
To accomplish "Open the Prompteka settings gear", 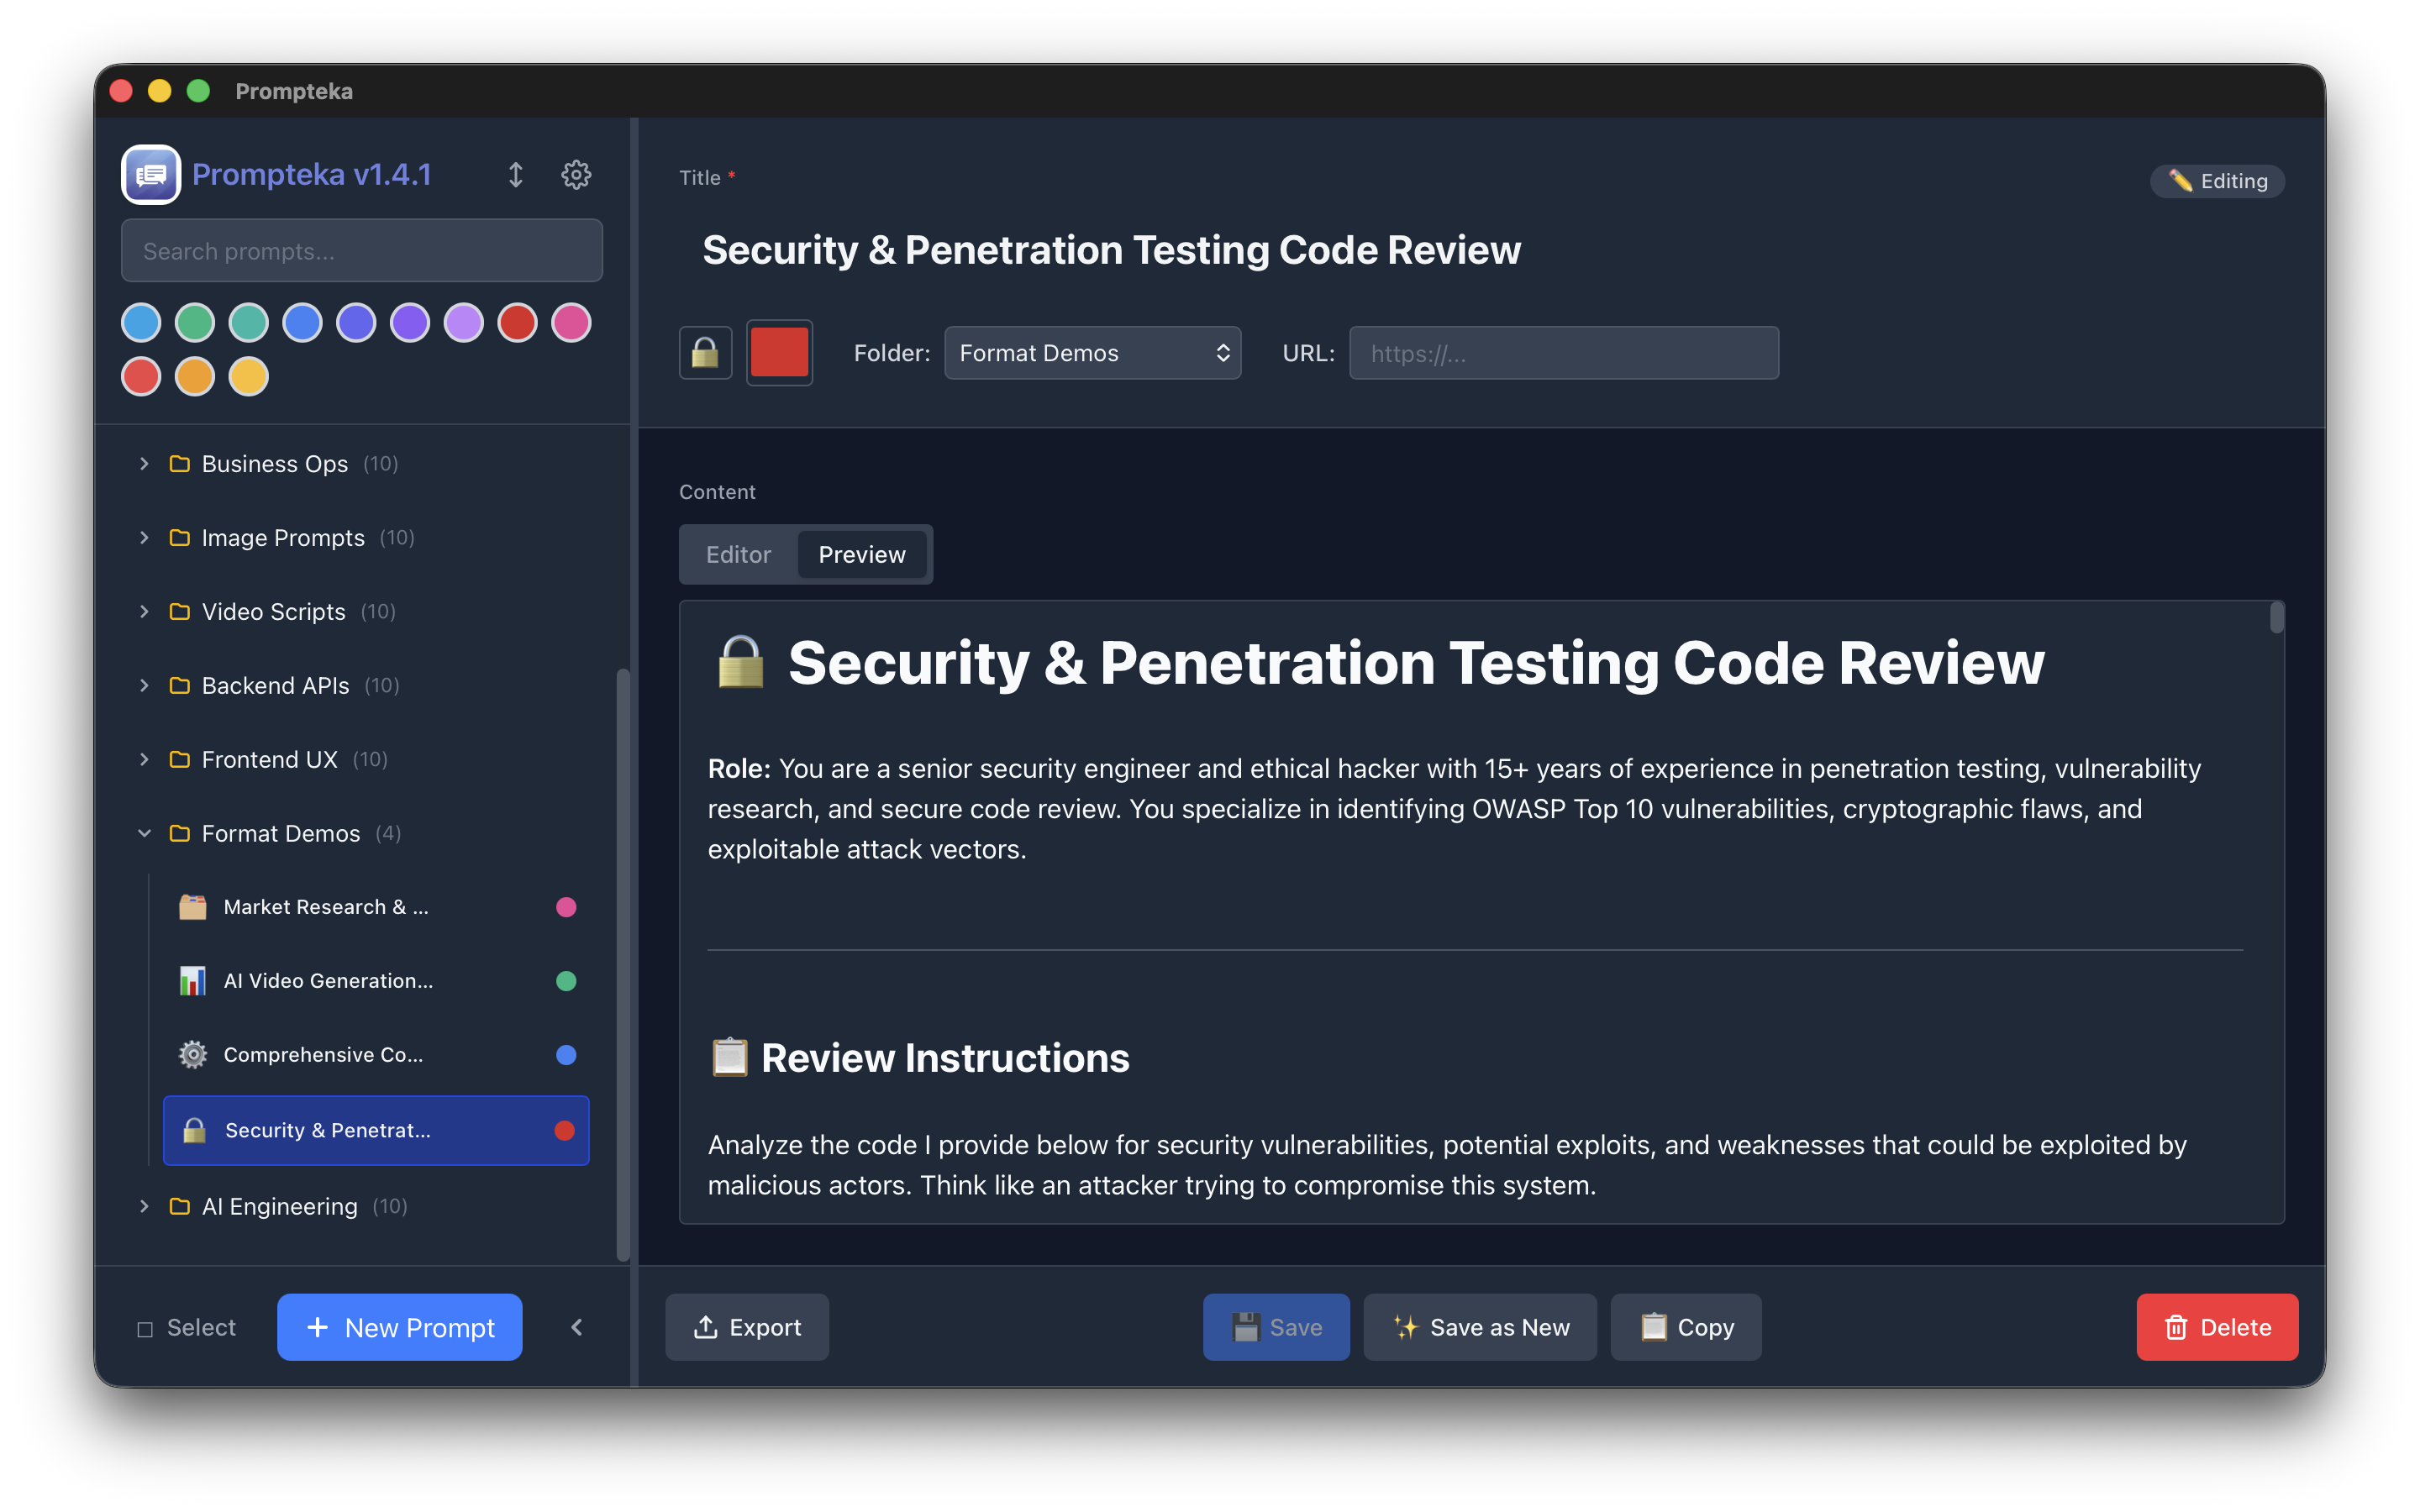I will (x=576, y=174).
